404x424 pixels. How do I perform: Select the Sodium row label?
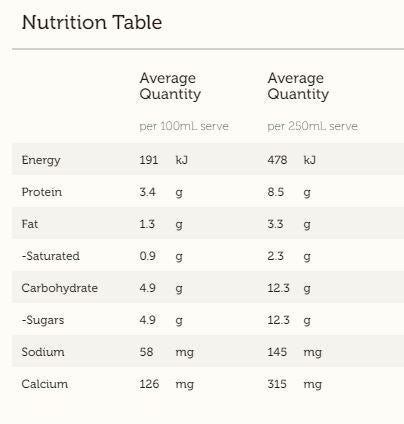coord(43,352)
